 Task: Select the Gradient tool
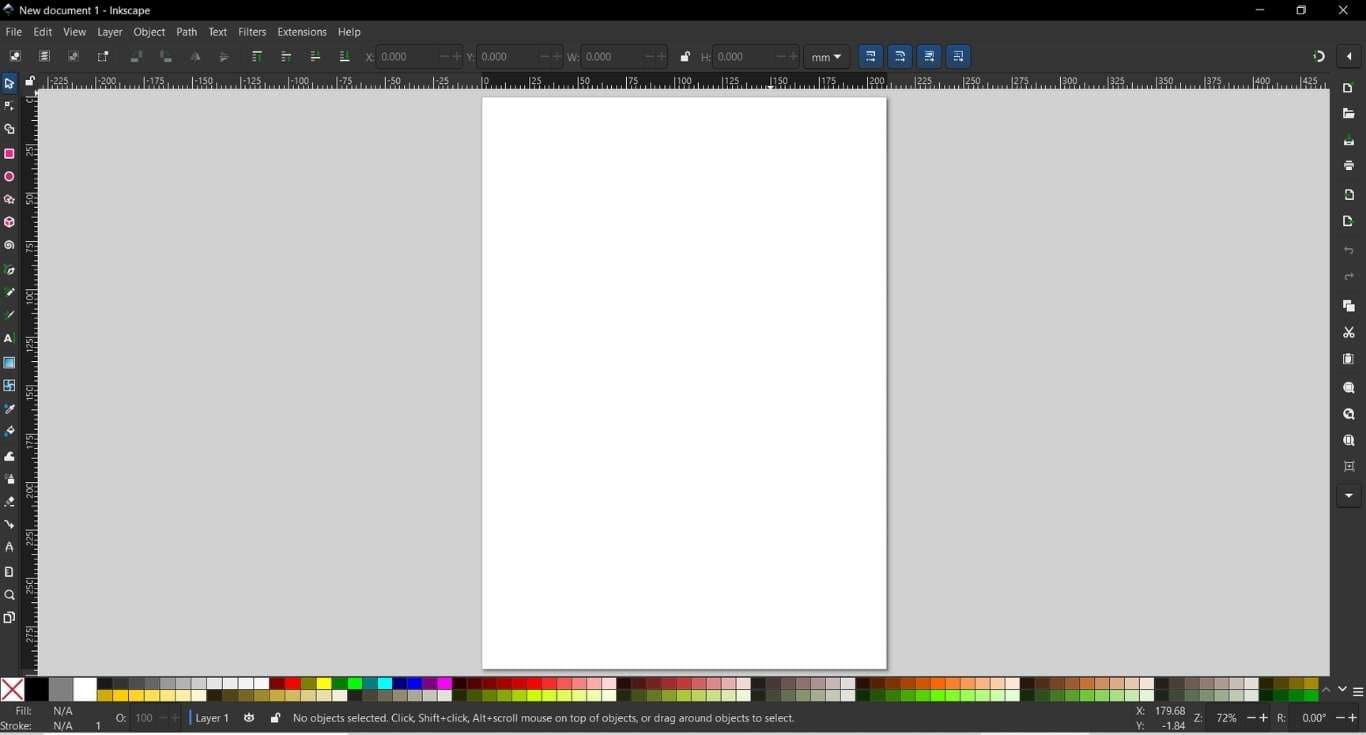click(9, 363)
